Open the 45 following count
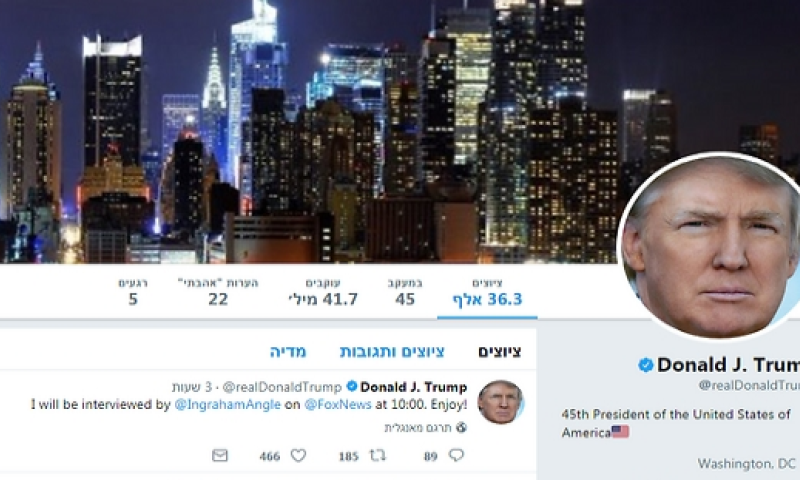The width and height of the screenshot is (800, 480). [405, 292]
